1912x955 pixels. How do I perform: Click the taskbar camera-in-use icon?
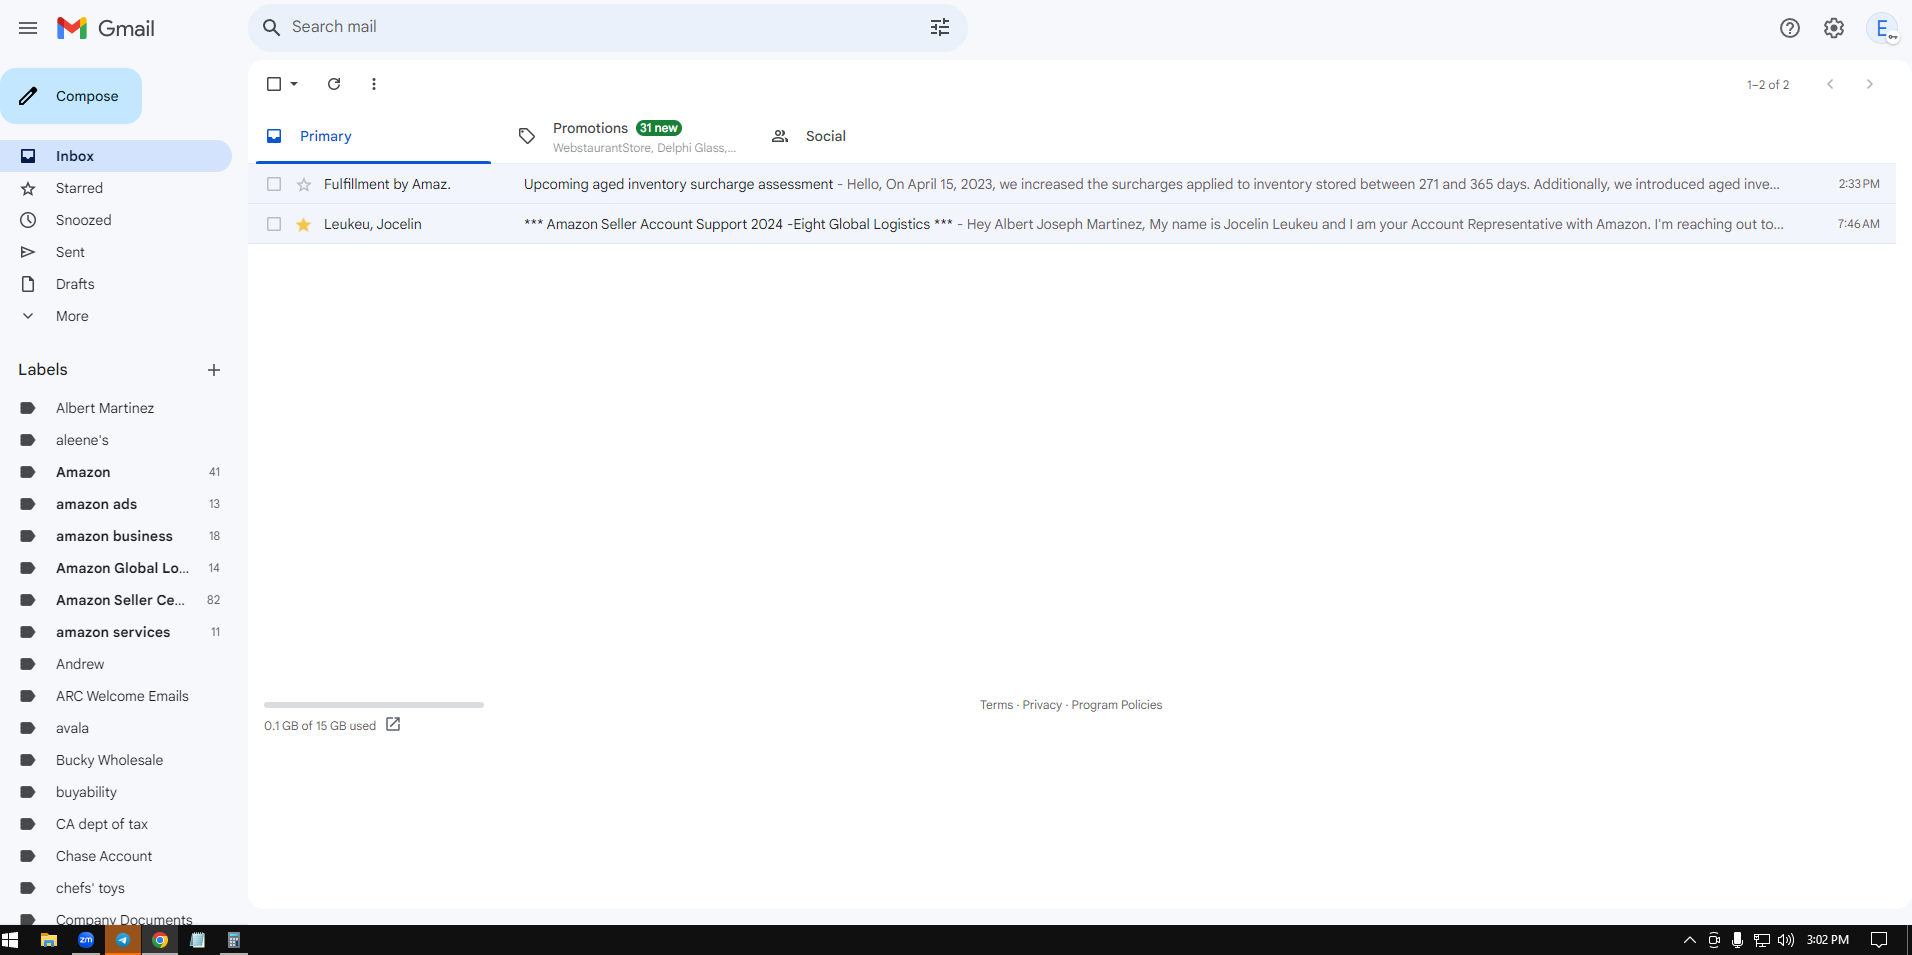1714,940
